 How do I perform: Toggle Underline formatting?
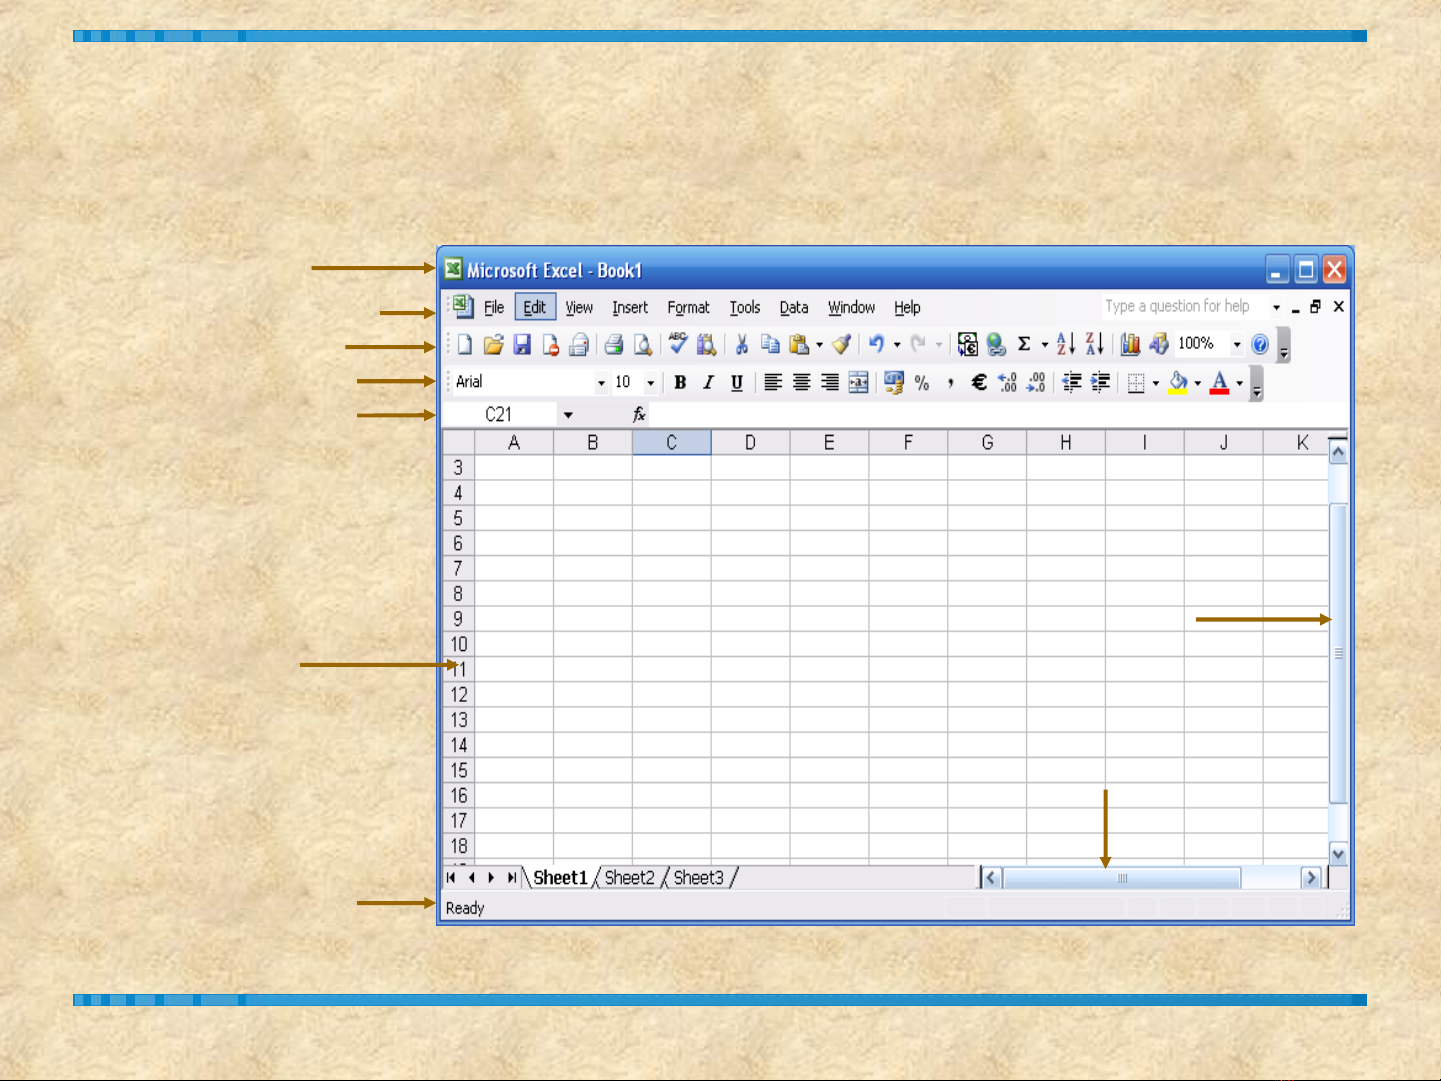(737, 382)
